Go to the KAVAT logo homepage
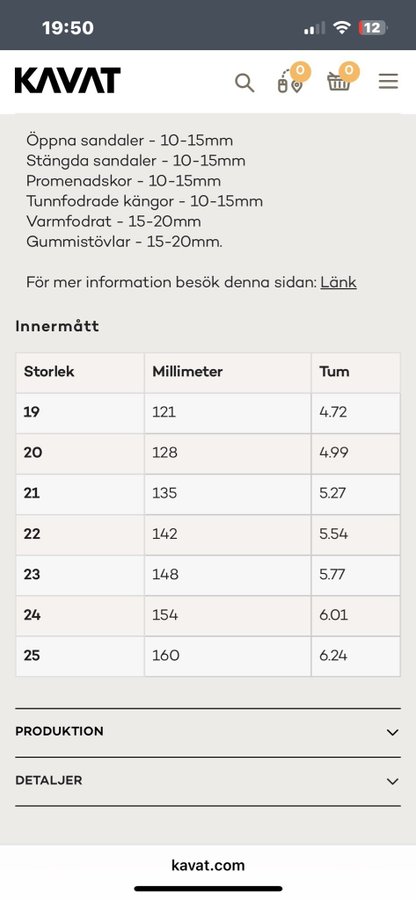Viewport: 416px width, 900px height. [x=68, y=80]
